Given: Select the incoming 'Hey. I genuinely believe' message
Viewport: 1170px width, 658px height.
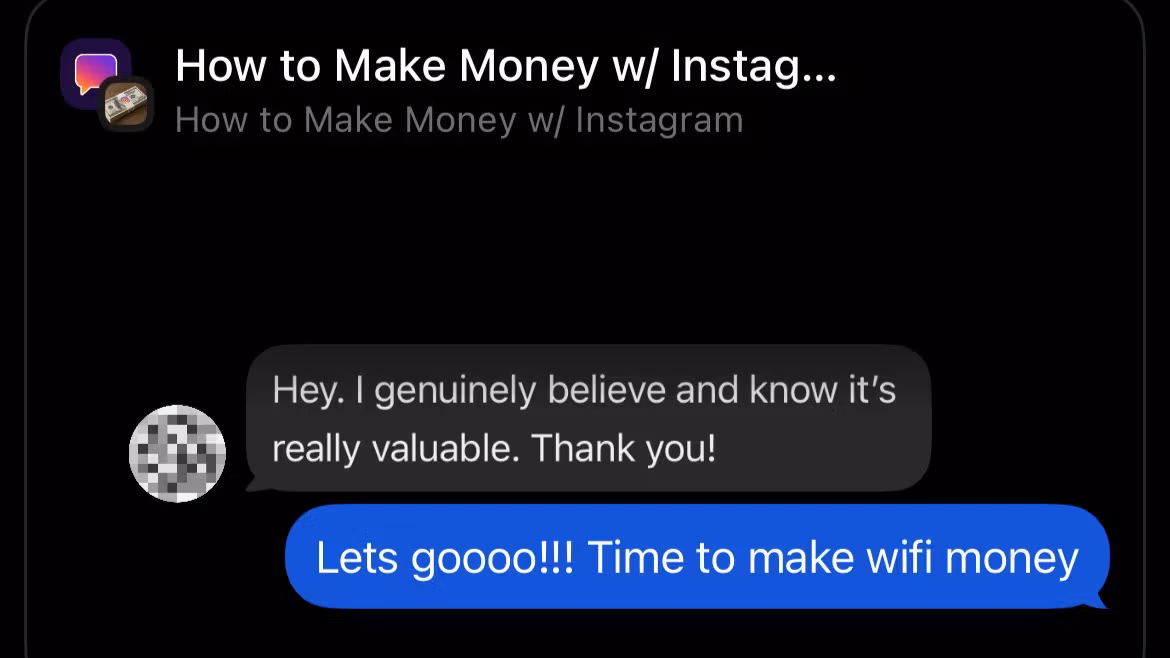Looking at the screenshot, I should click(x=588, y=419).
